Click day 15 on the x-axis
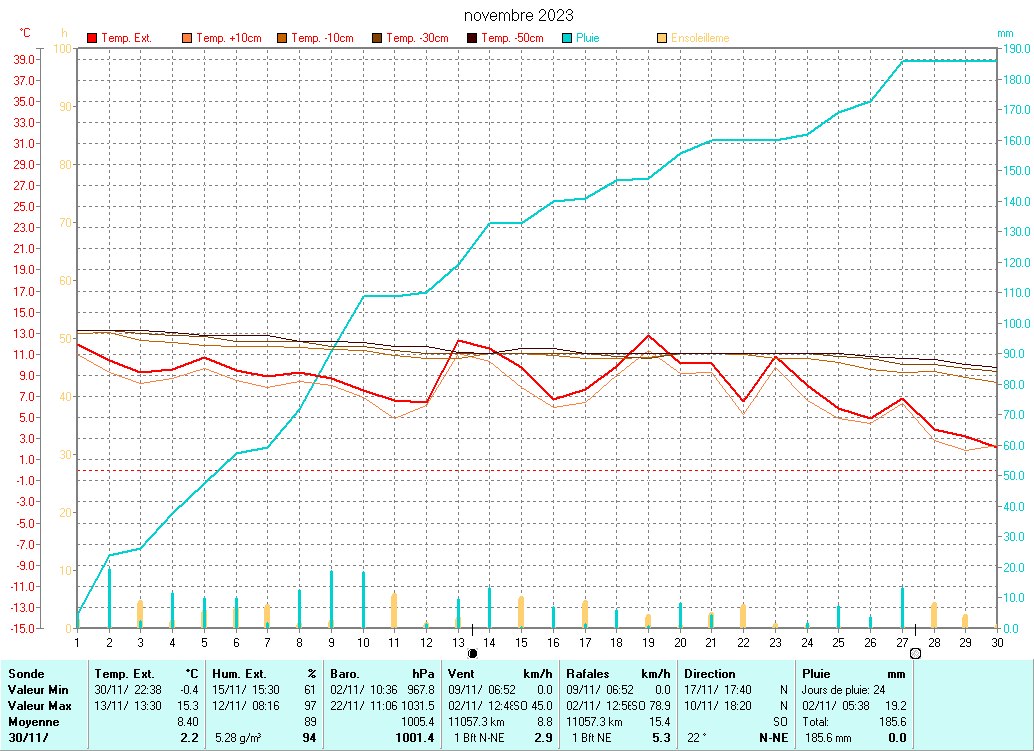The image size is (1034, 751). 521,642
